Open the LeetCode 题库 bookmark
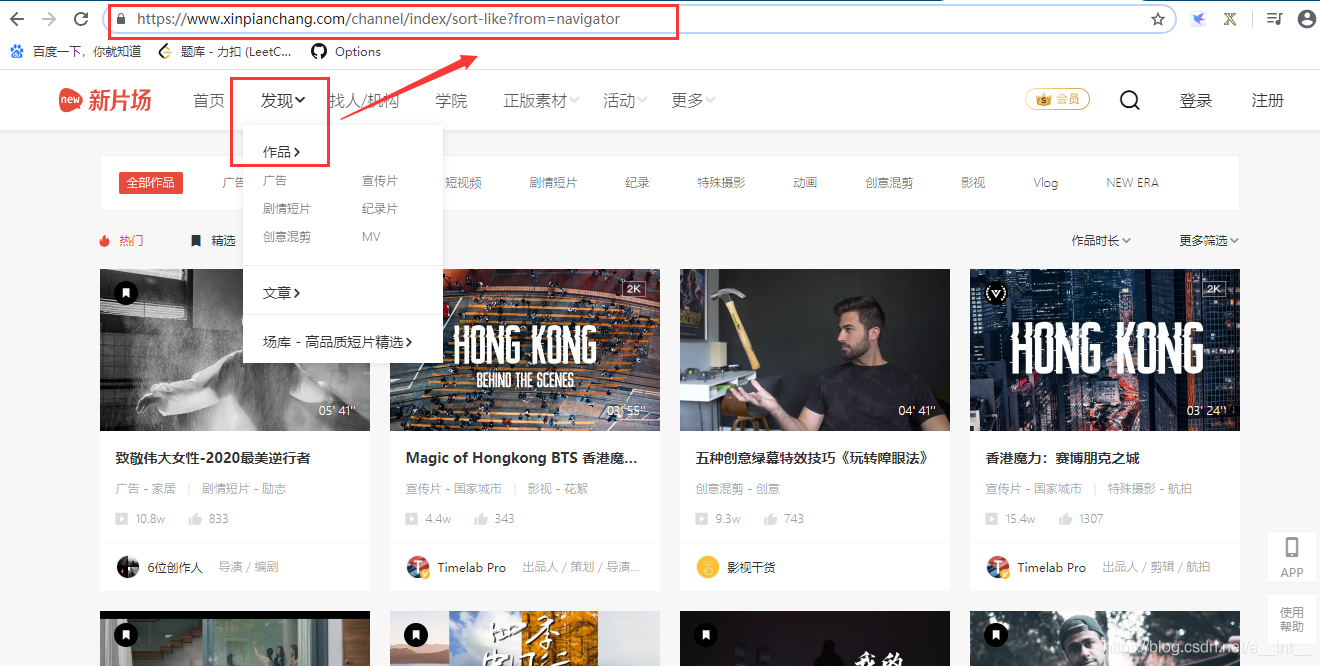 [226, 51]
